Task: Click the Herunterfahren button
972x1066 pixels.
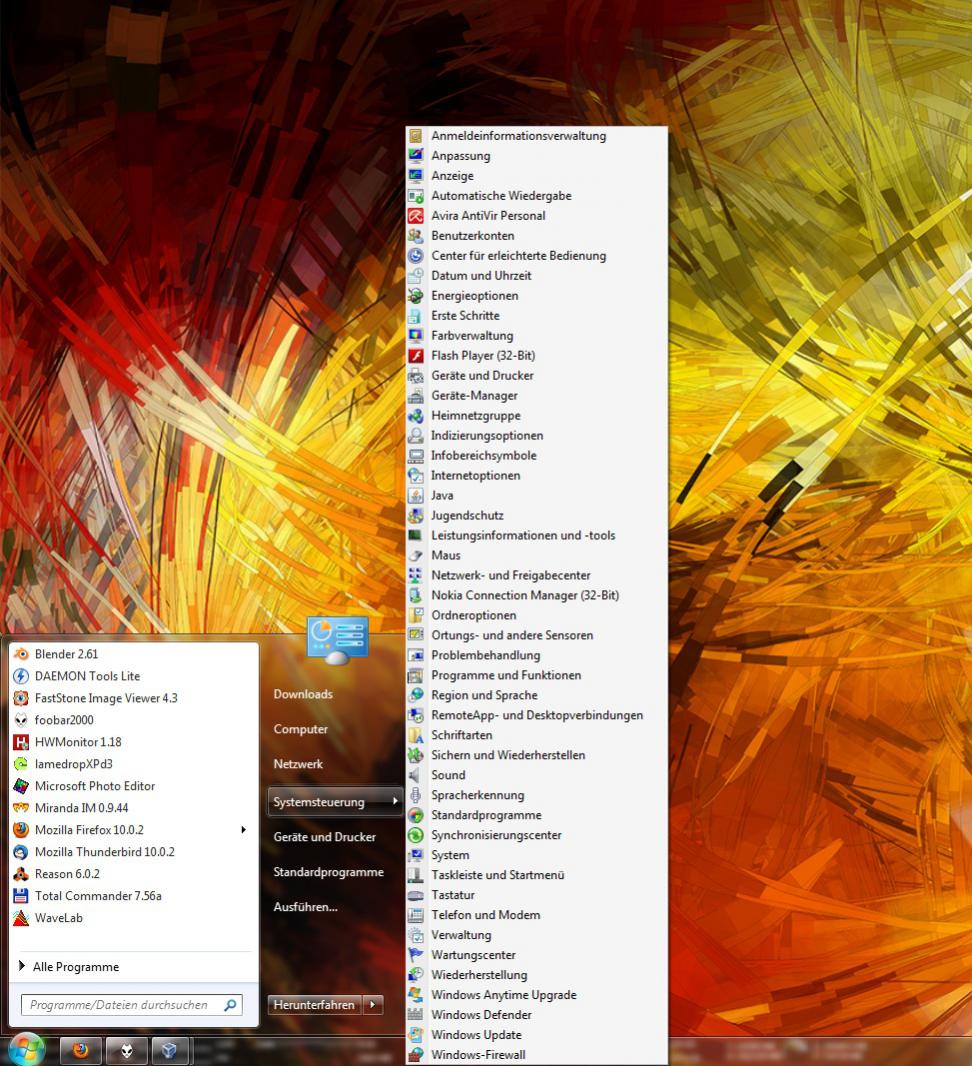Action: pos(314,1005)
